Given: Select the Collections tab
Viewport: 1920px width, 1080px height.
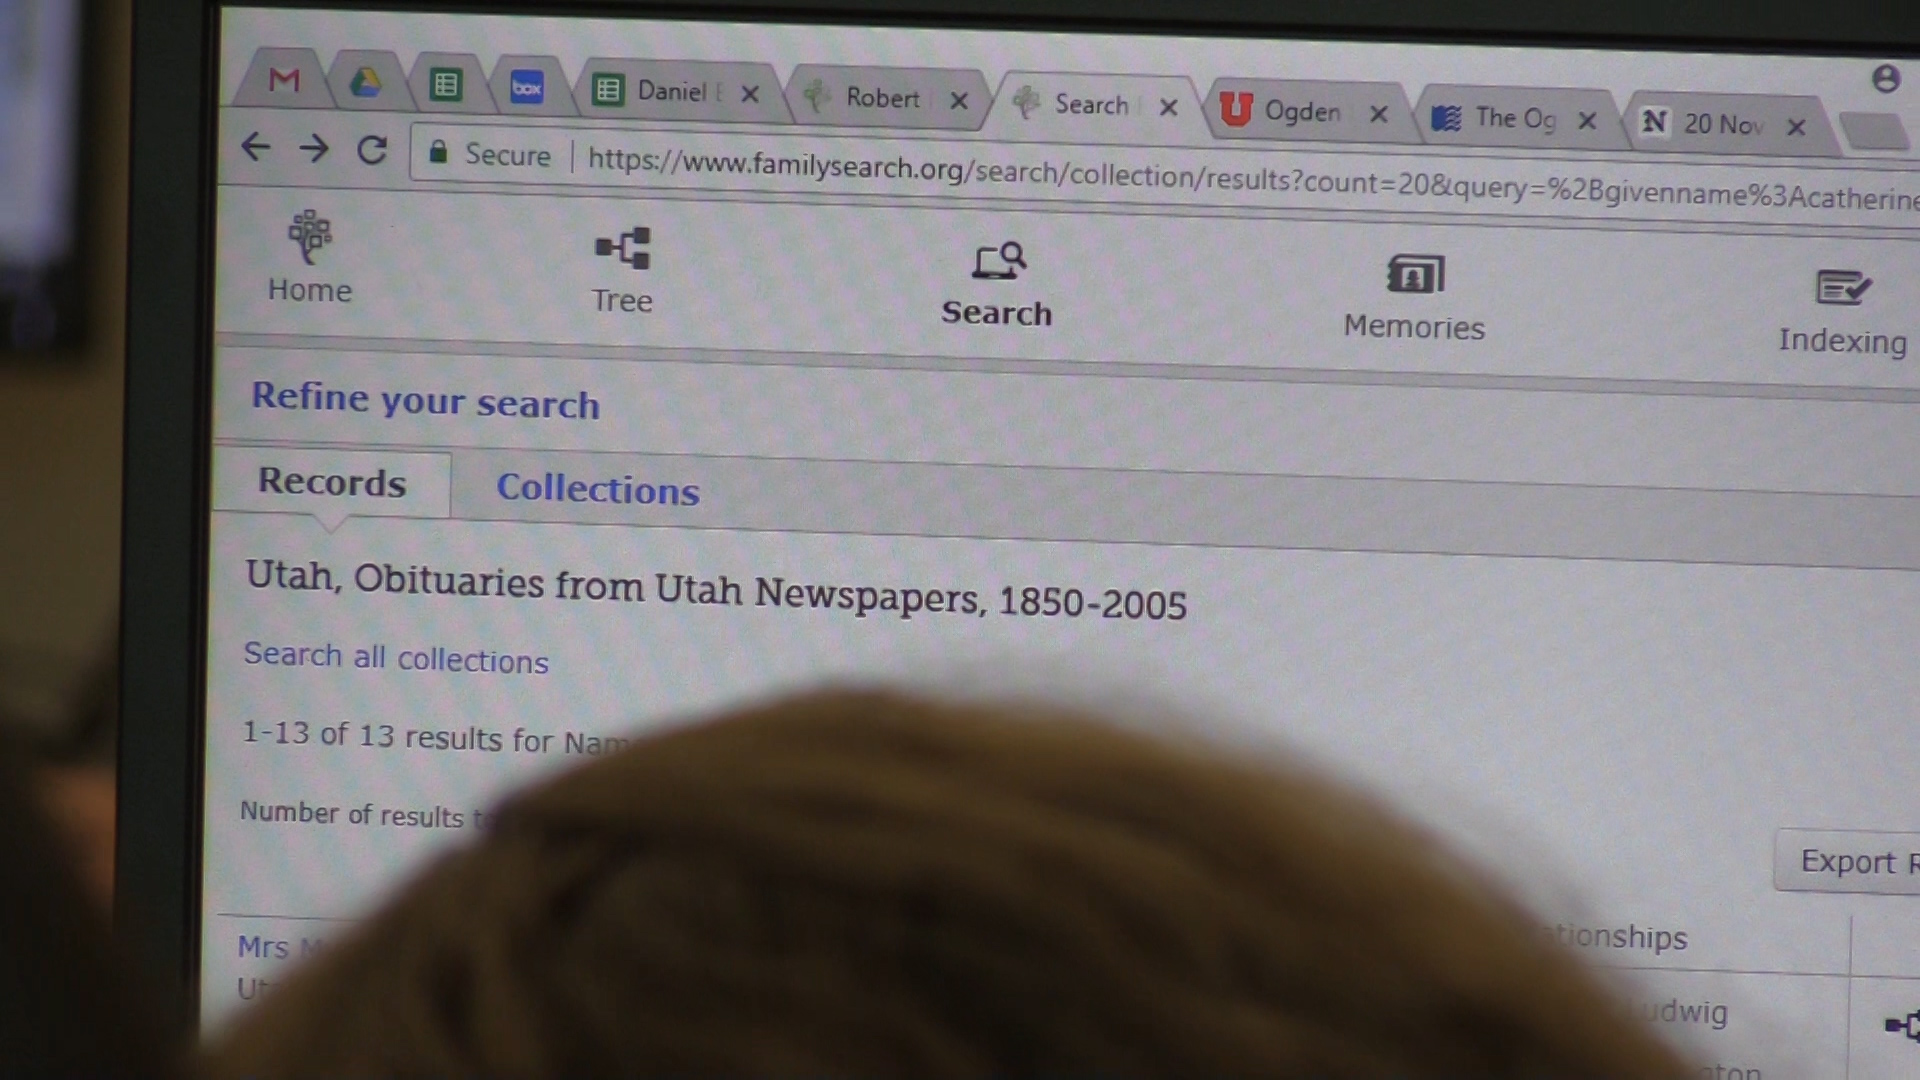Looking at the screenshot, I should click(x=598, y=489).
